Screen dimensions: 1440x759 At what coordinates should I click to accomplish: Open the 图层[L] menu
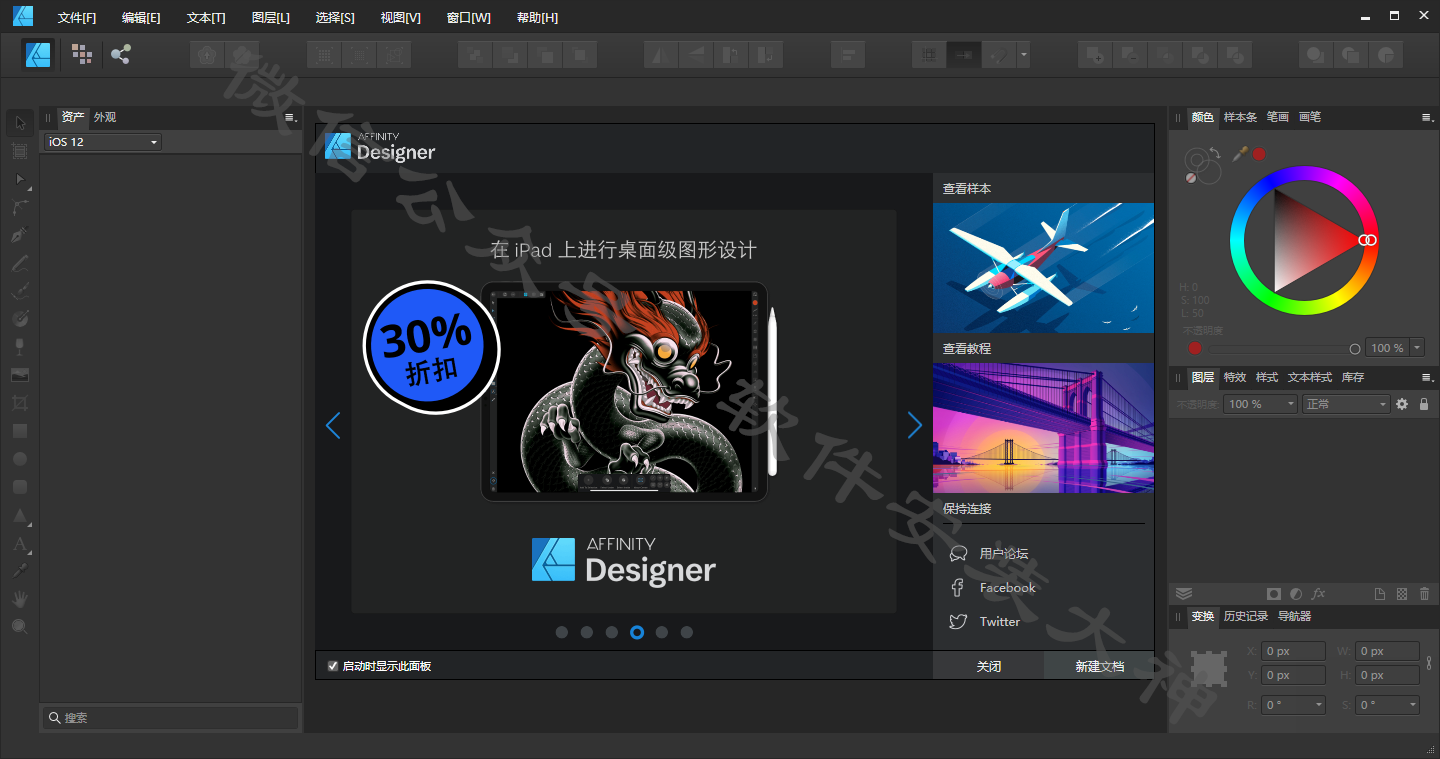271,18
